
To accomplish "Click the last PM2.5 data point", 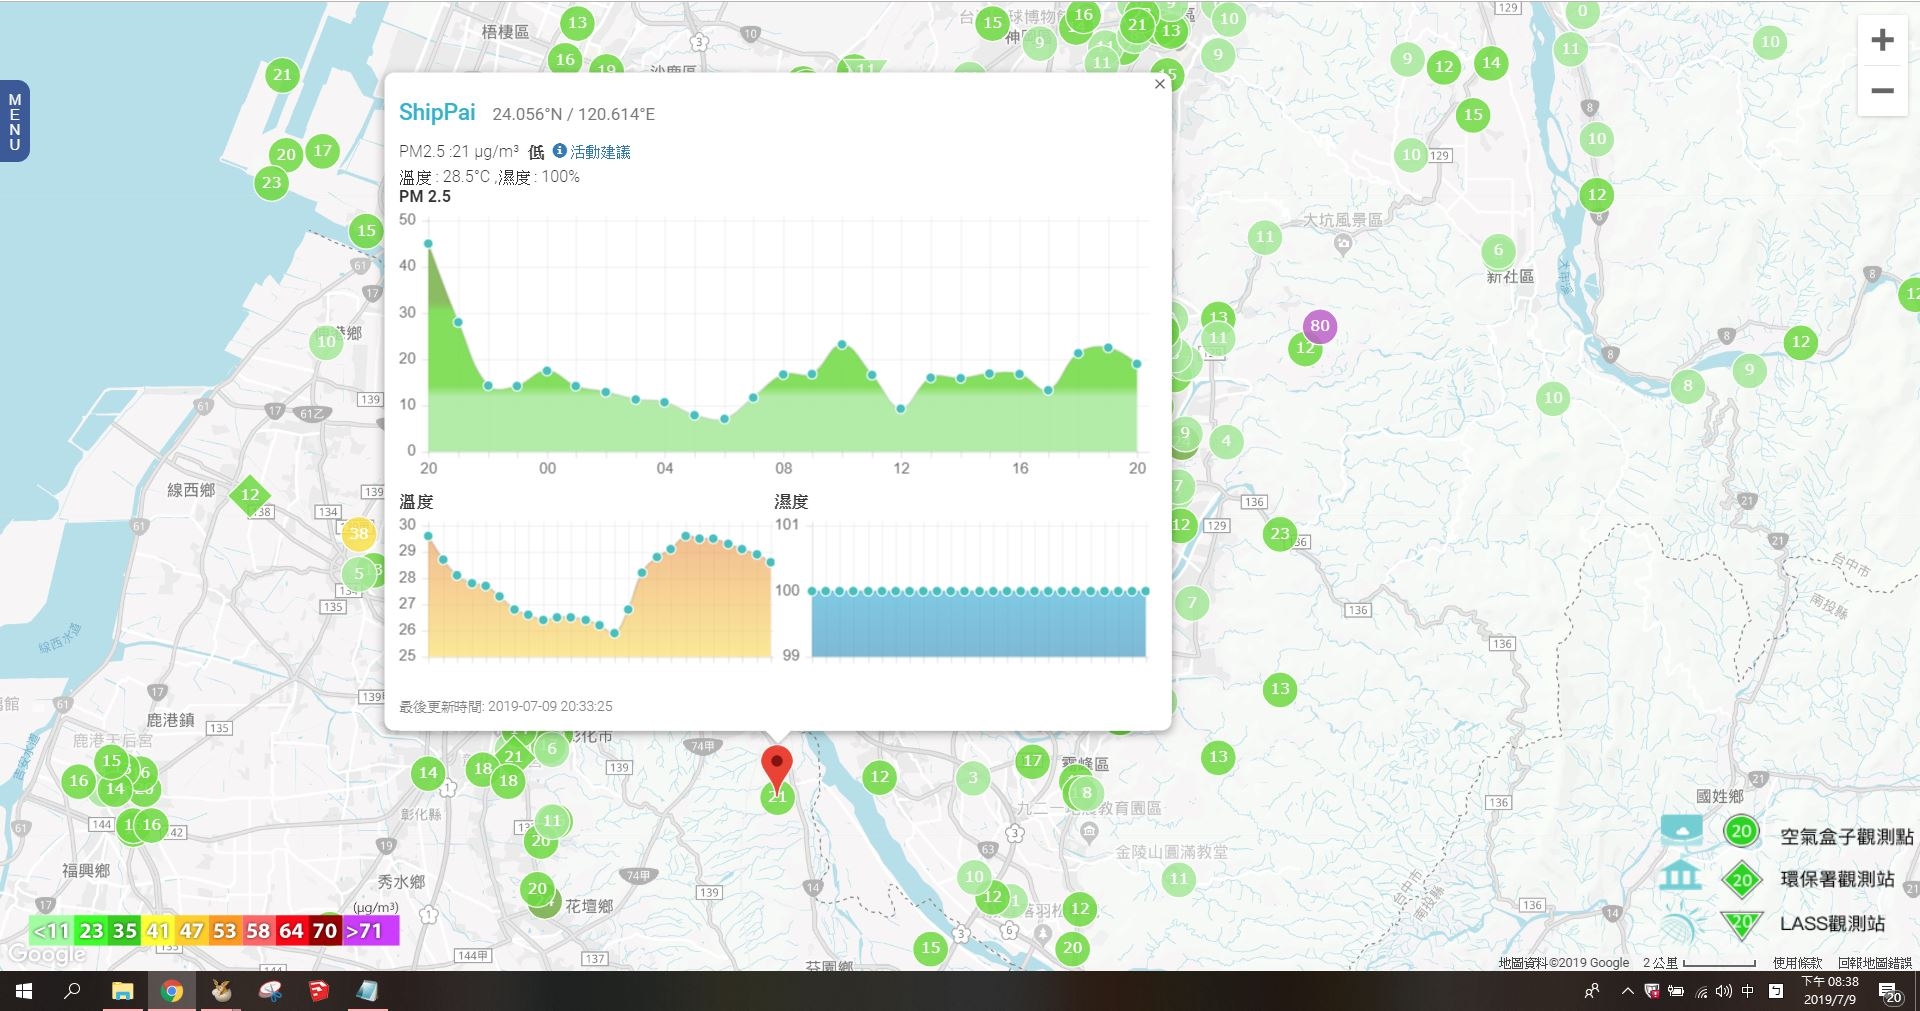I will click(1137, 364).
